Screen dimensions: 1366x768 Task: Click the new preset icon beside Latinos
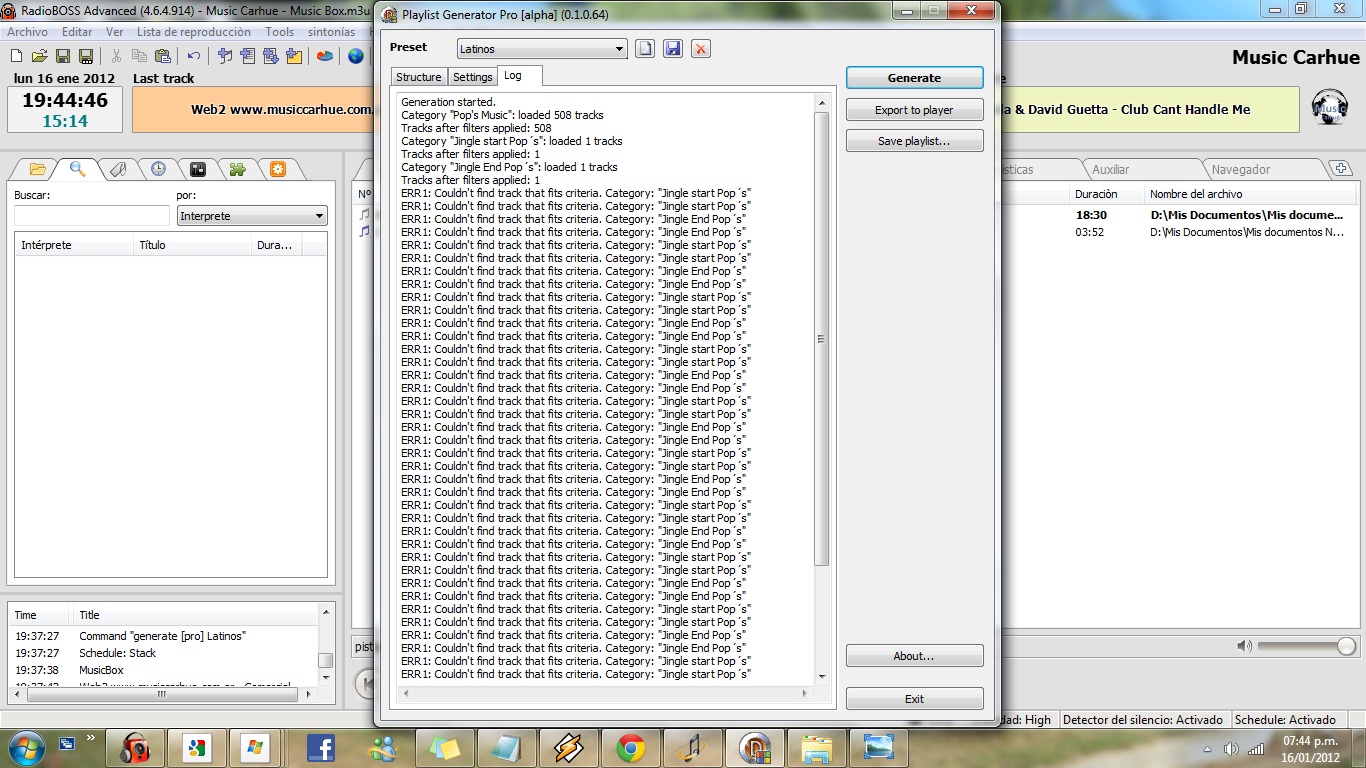tap(645, 48)
